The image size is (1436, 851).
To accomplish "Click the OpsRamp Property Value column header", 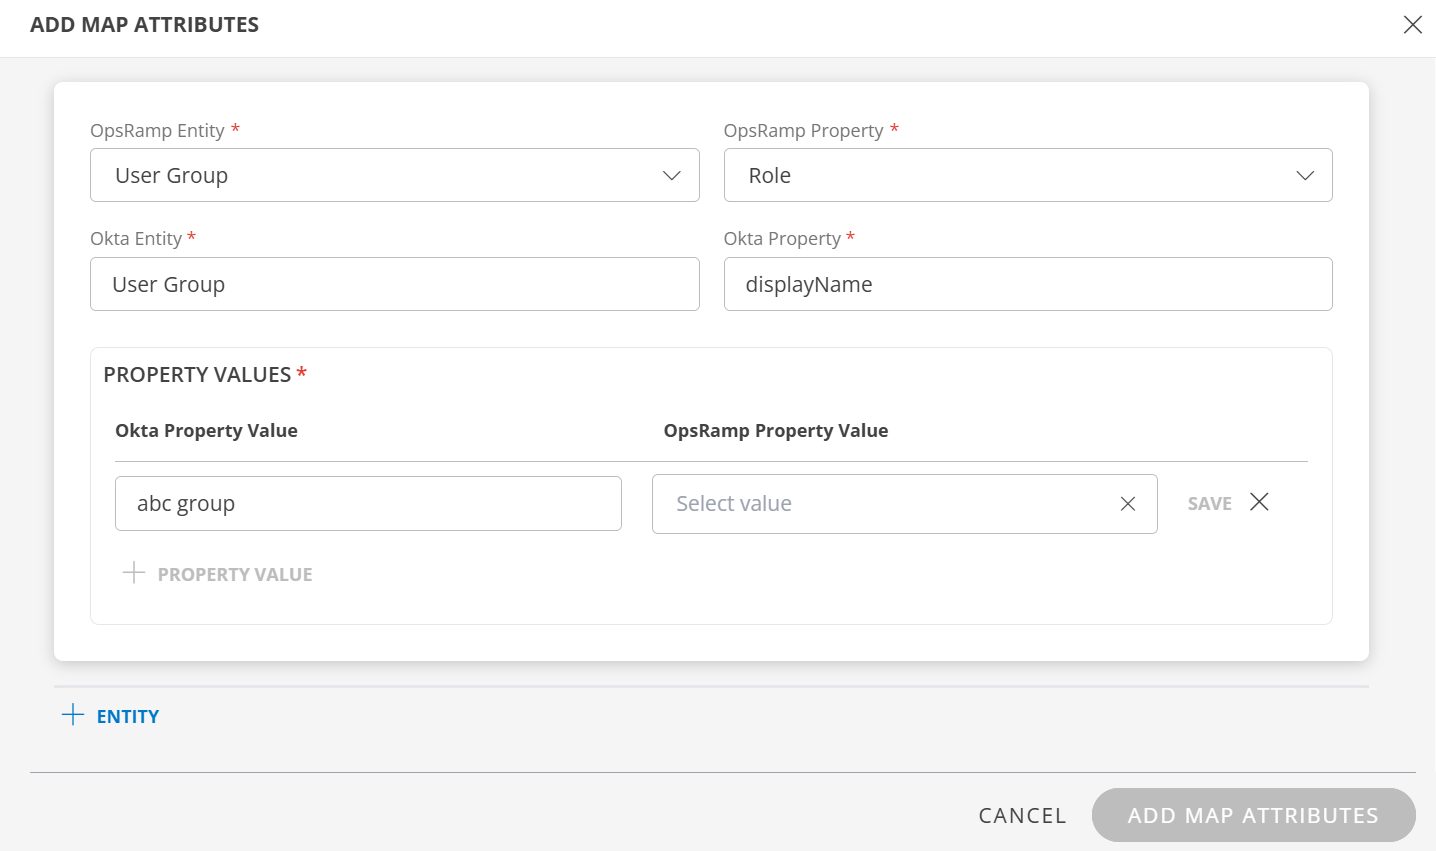I will tap(777, 430).
